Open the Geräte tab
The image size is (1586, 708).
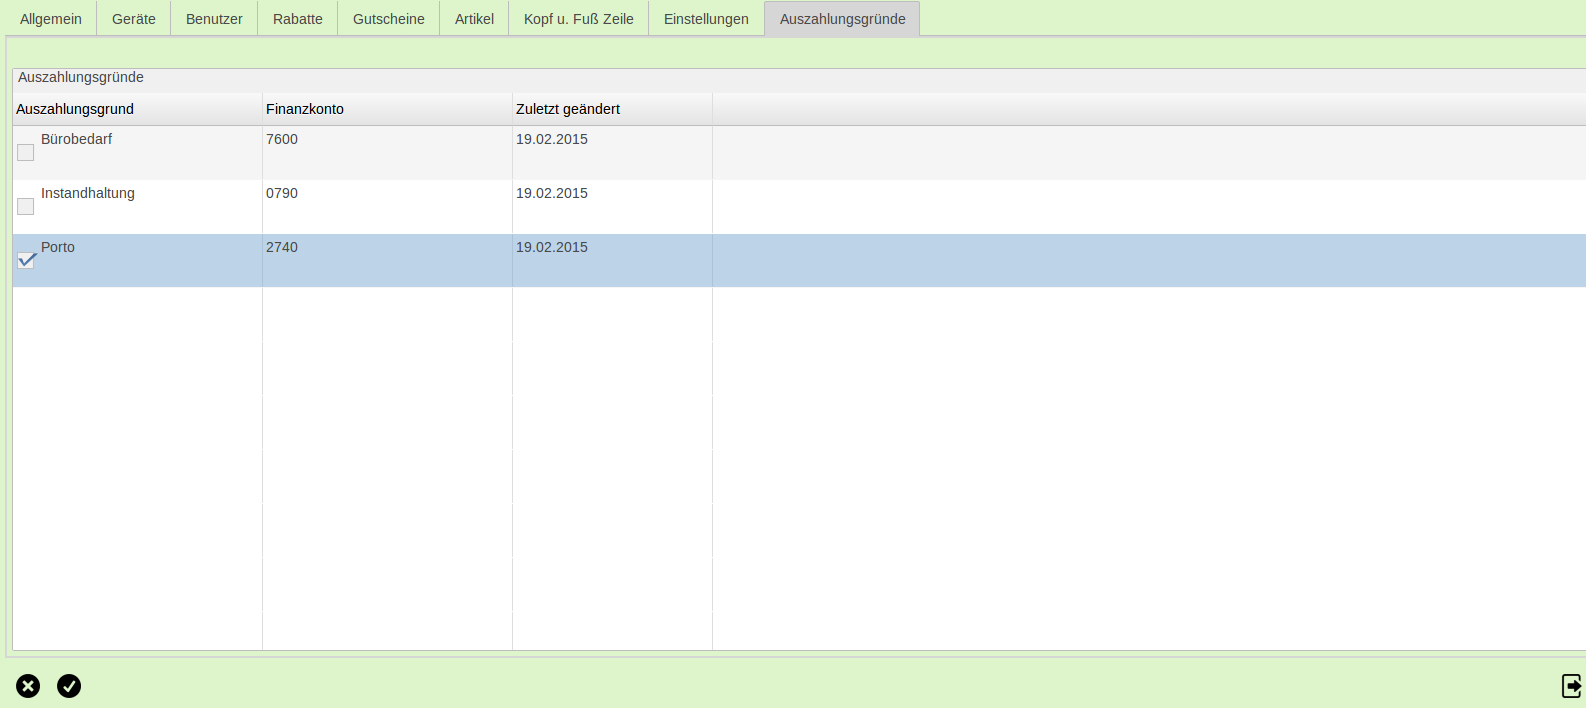coord(134,19)
